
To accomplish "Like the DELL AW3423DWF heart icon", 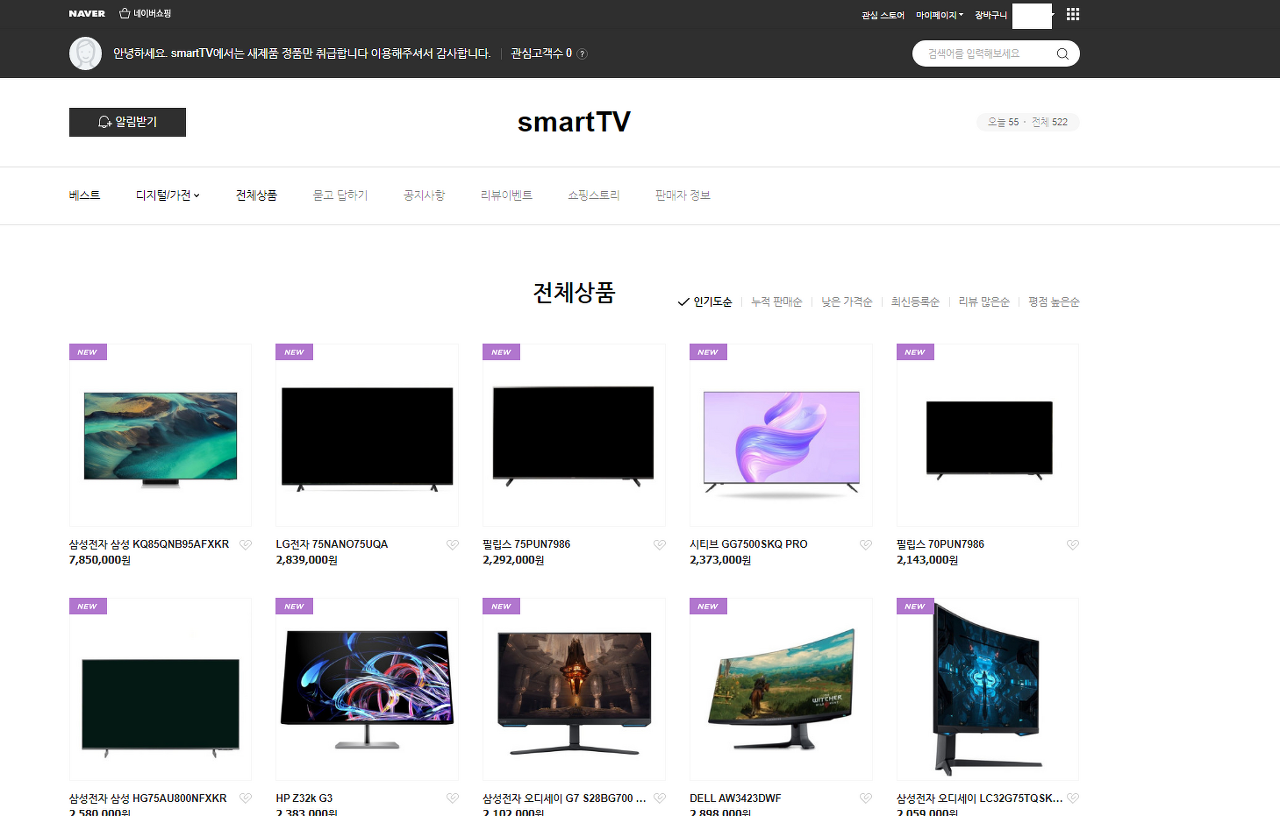I will pos(866,799).
